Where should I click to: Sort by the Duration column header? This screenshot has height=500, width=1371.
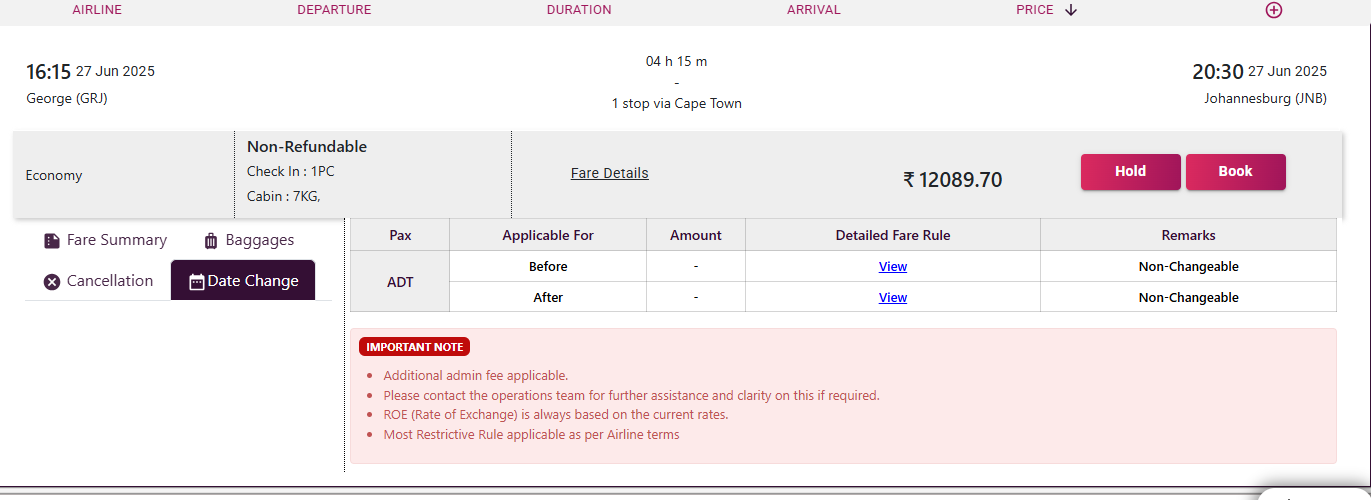click(579, 10)
